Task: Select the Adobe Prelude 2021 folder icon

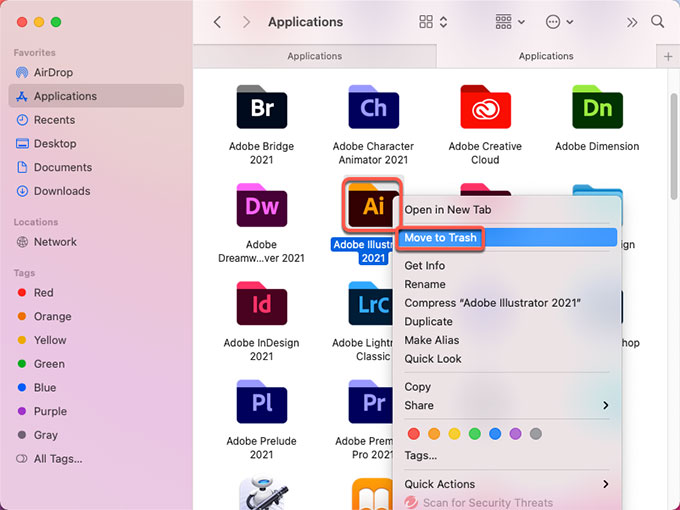Action: coord(262,402)
